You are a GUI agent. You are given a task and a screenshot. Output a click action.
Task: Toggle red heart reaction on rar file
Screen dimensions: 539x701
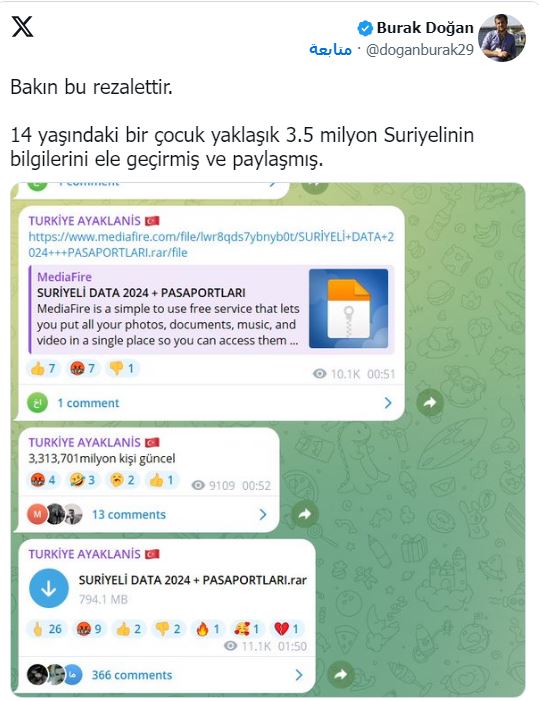[x=286, y=629]
